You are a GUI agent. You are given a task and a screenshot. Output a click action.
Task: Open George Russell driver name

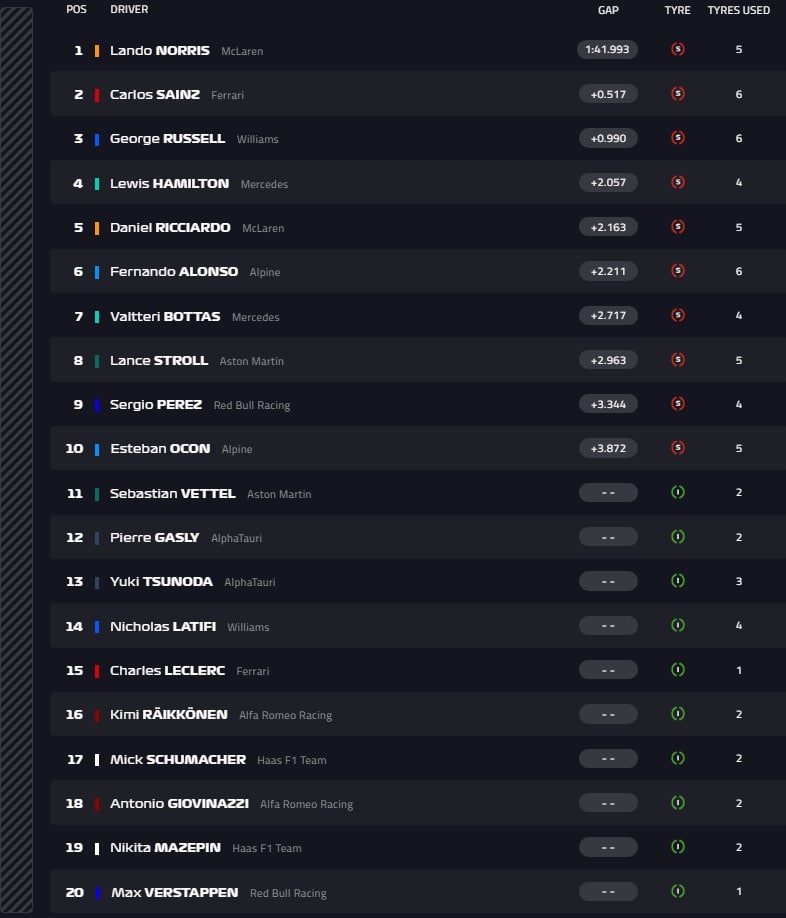pyautogui.click(x=167, y=139)
